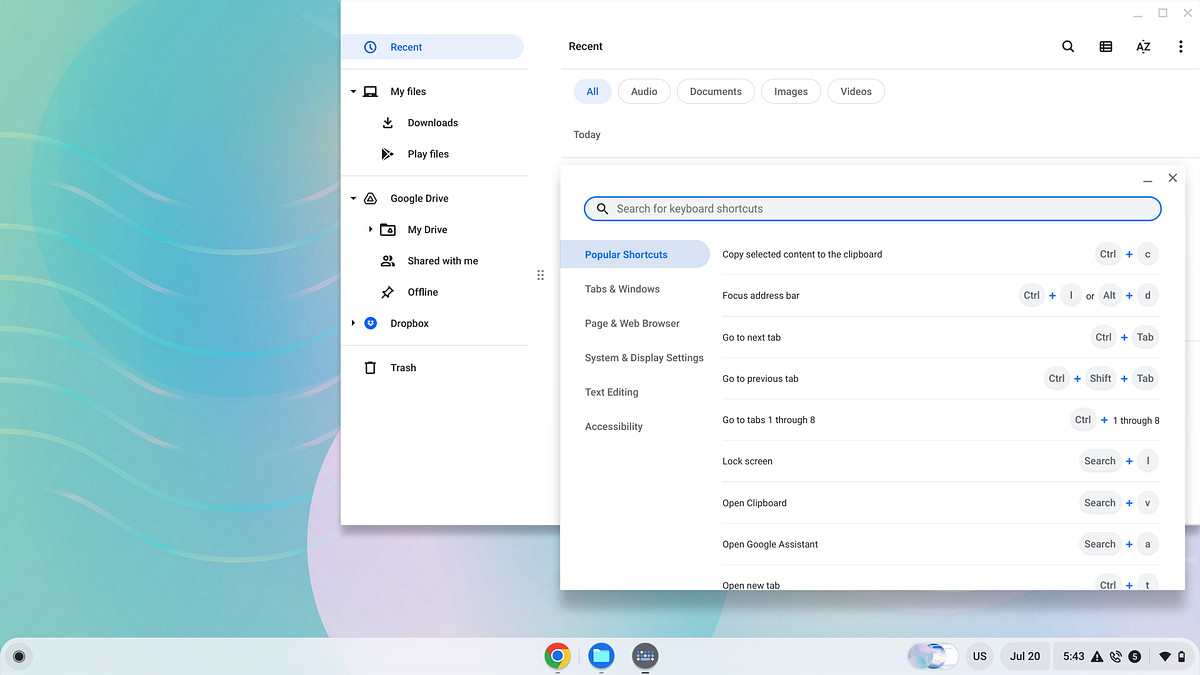1200x675 pixels.
Task: Open the Files app three-dot menu
Action: 1181,46
